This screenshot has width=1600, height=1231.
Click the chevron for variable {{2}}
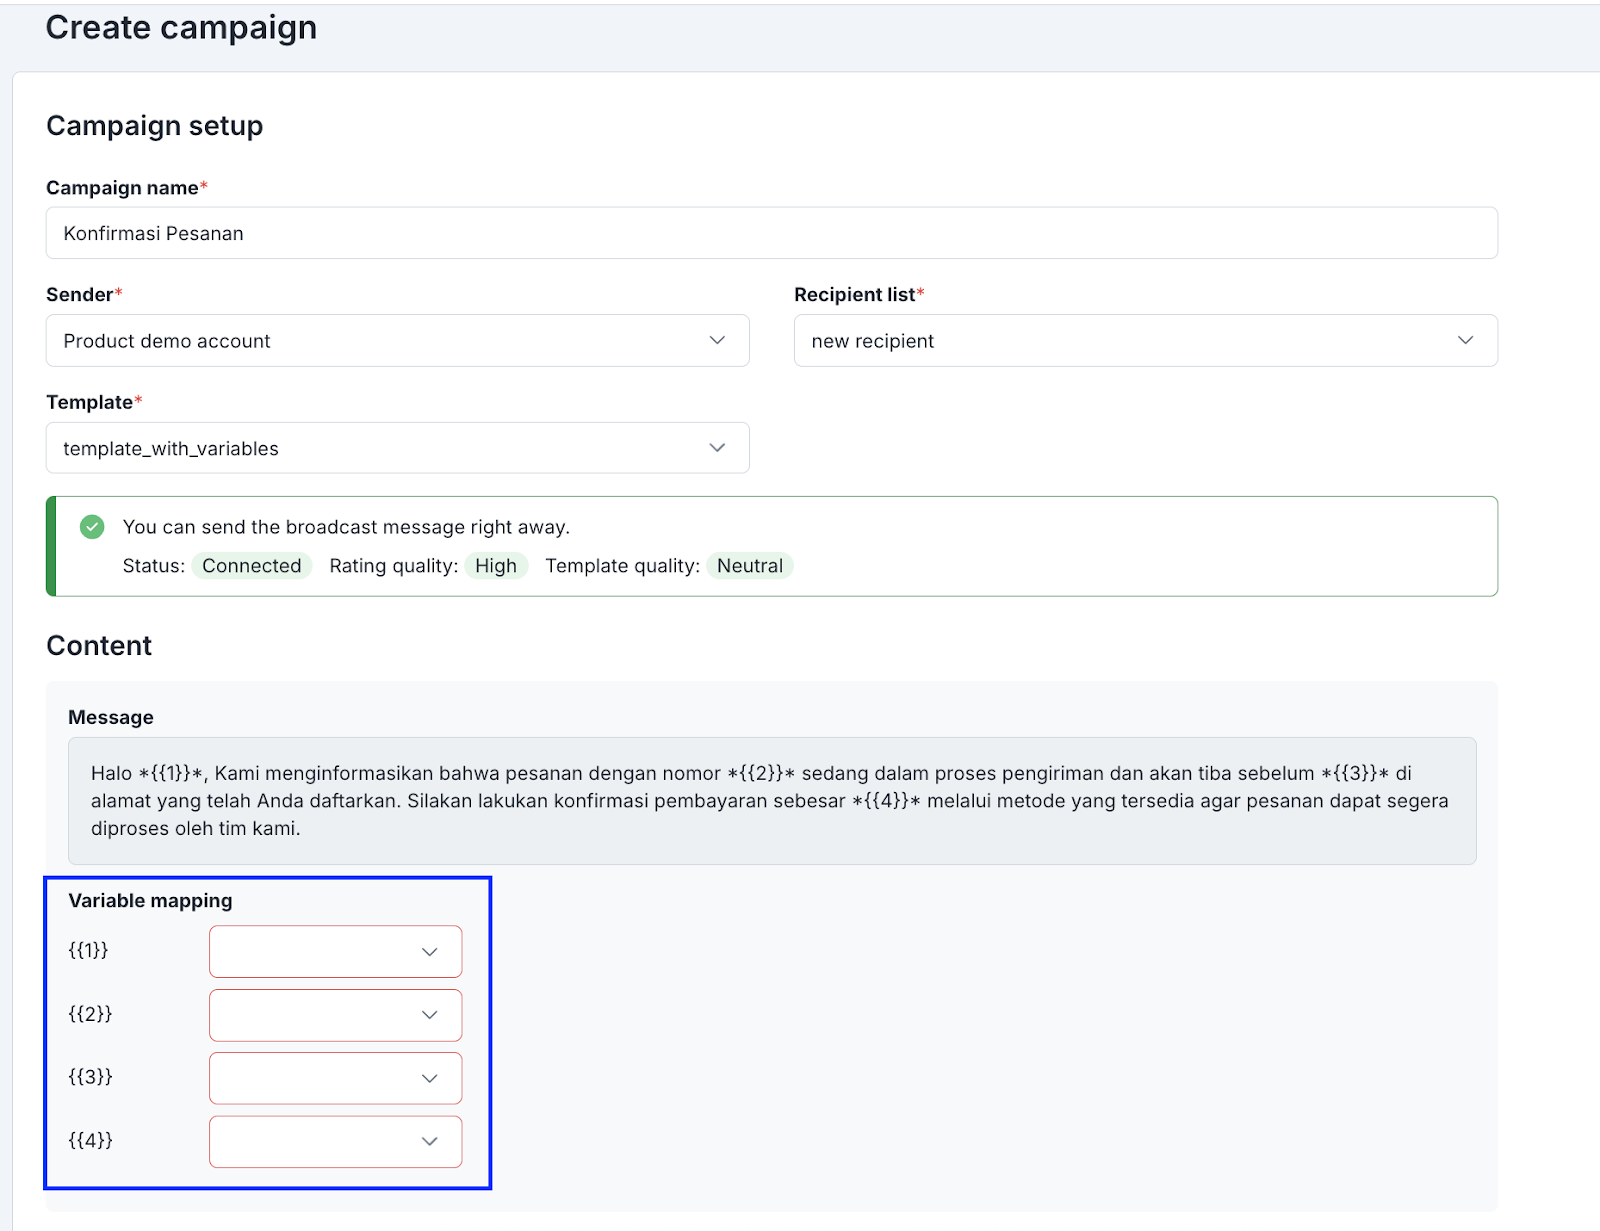[429, 1015]
